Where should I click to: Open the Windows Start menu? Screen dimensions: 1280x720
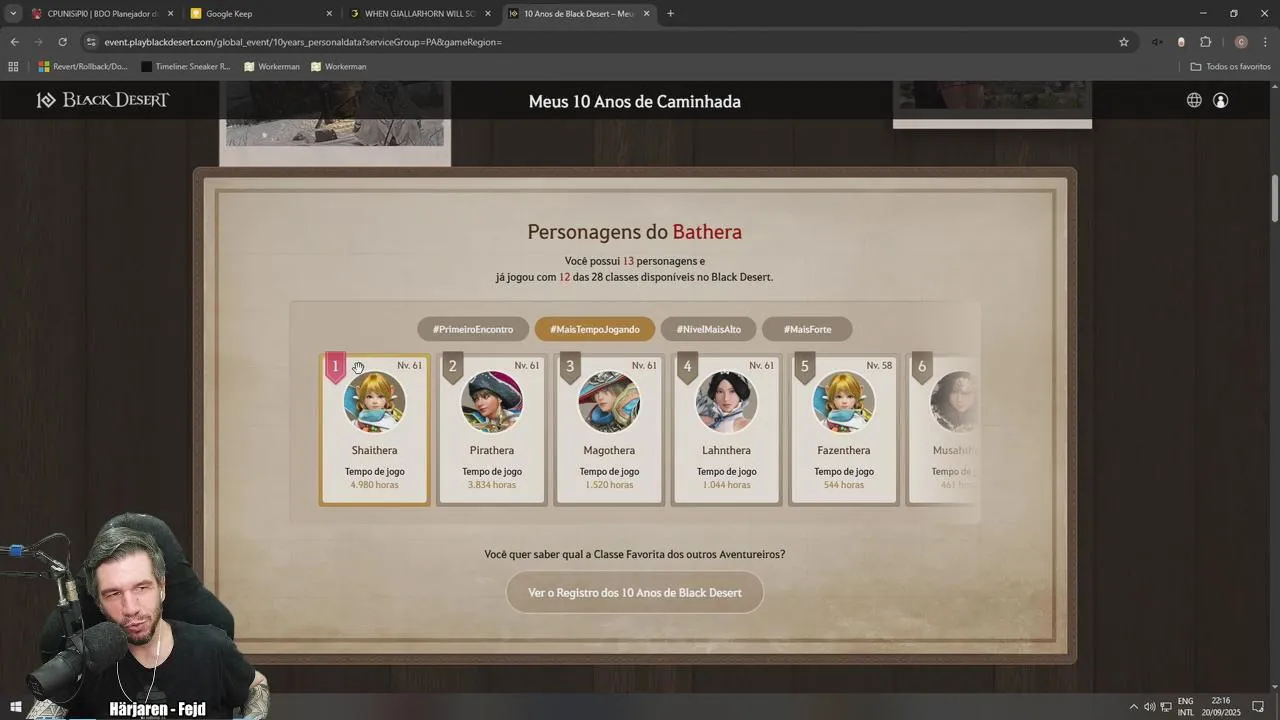pos(15,706)
